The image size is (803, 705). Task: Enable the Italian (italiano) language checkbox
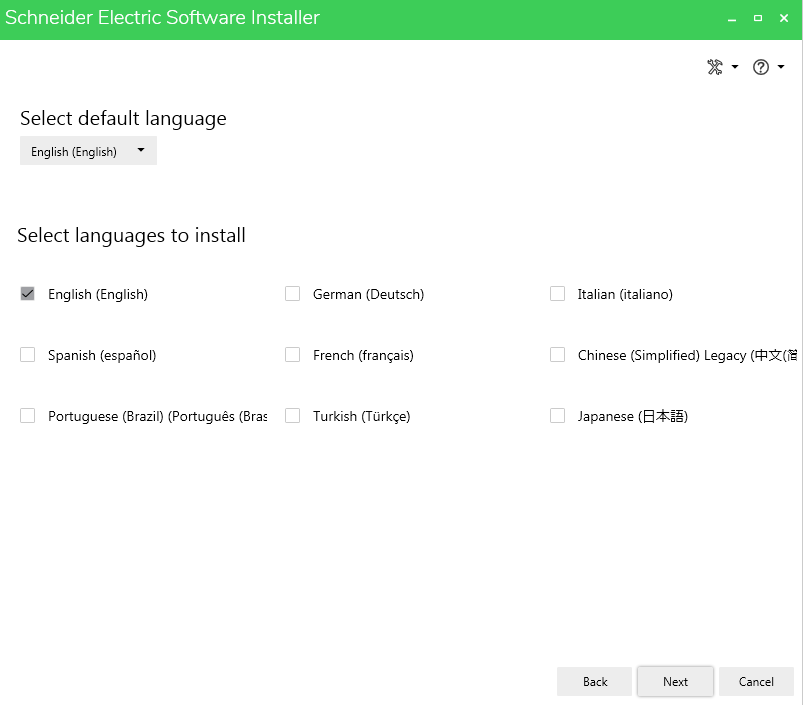pos(557,294)
